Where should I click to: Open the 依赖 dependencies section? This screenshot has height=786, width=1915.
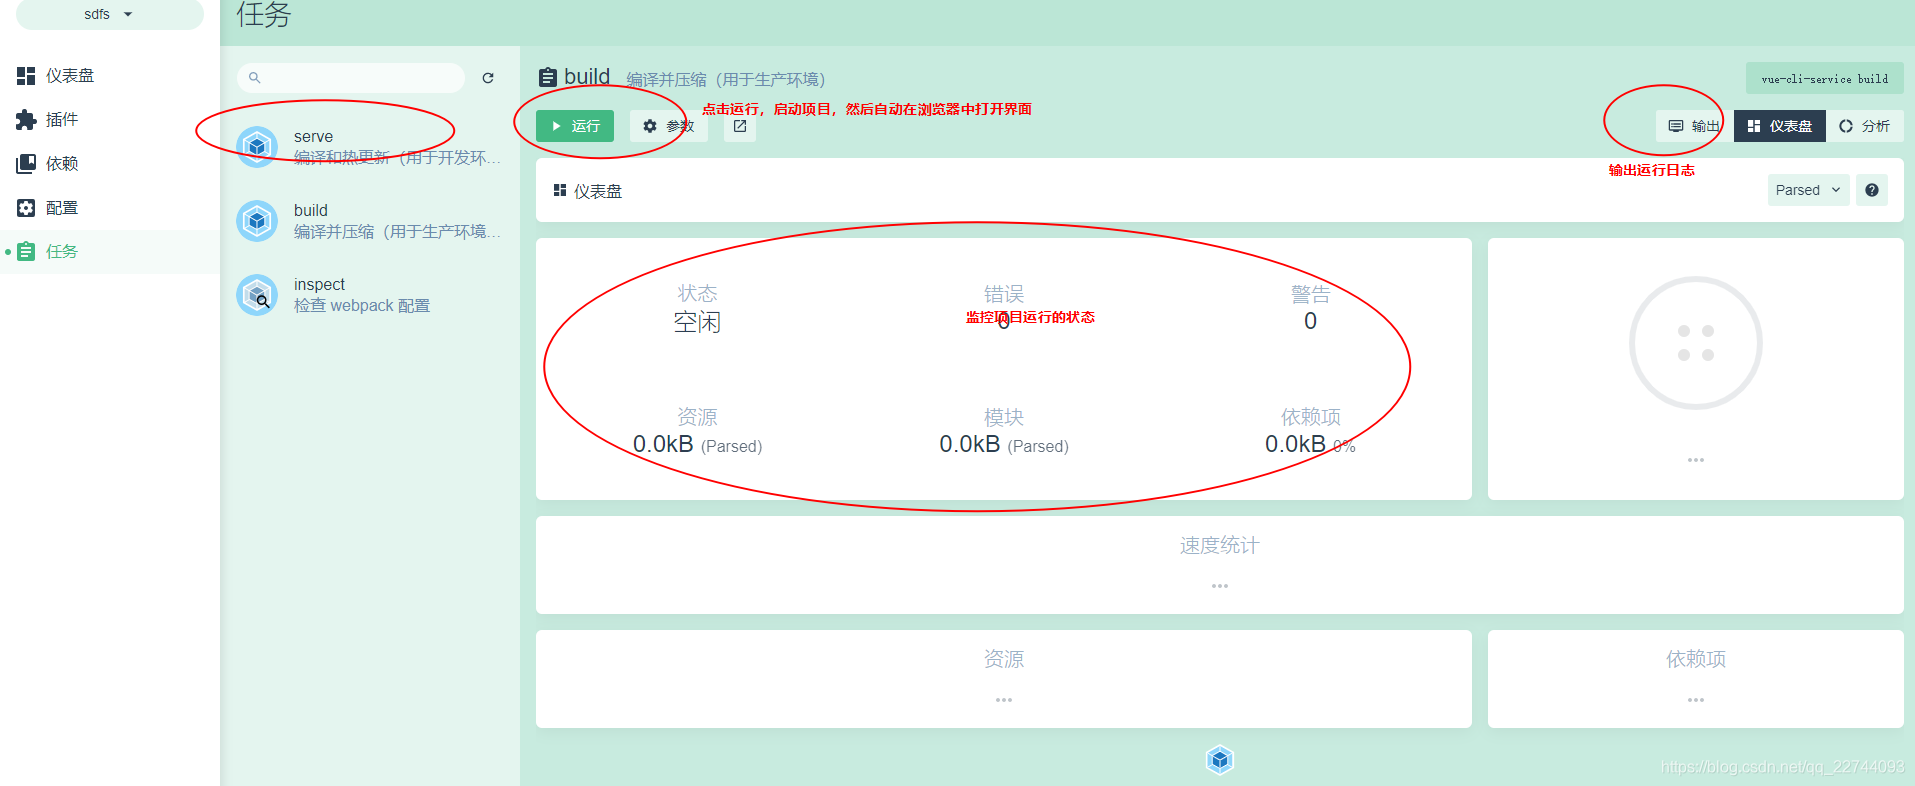tap(110, 164)
